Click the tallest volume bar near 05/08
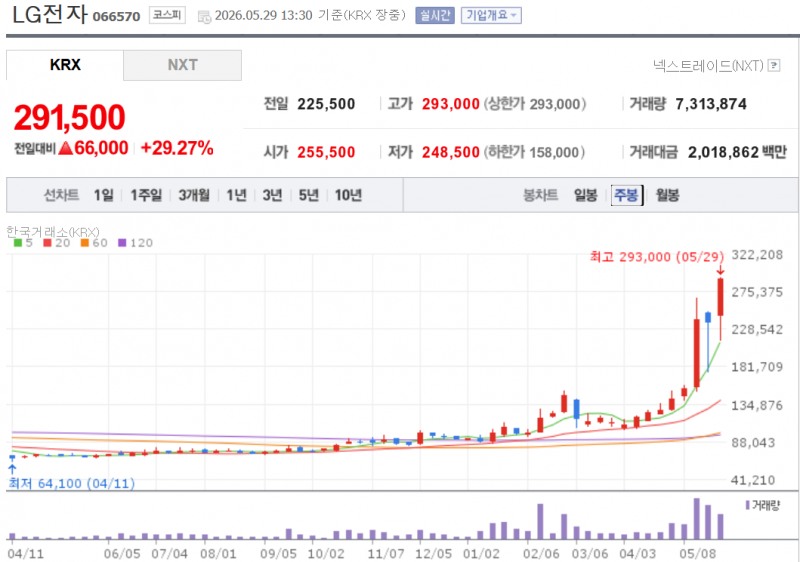Viewport: 800px width, 562px height. pos(696,519)
